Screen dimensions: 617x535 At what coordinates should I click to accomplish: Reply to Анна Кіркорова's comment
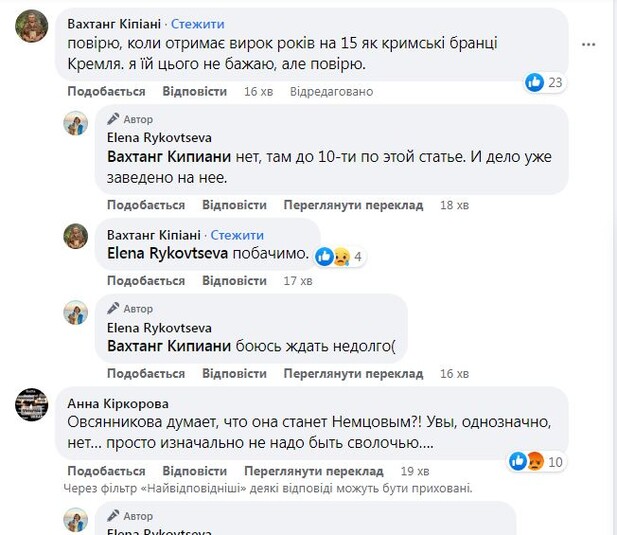194,470
